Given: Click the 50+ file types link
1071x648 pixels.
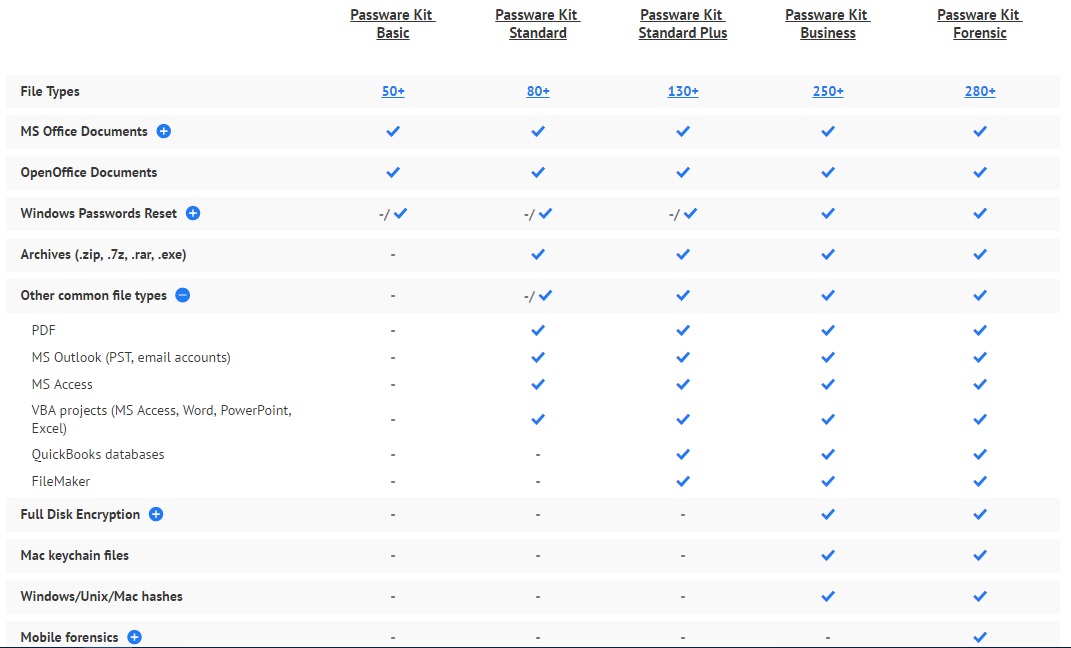Looking at the screenshot, I should (393, 91).
